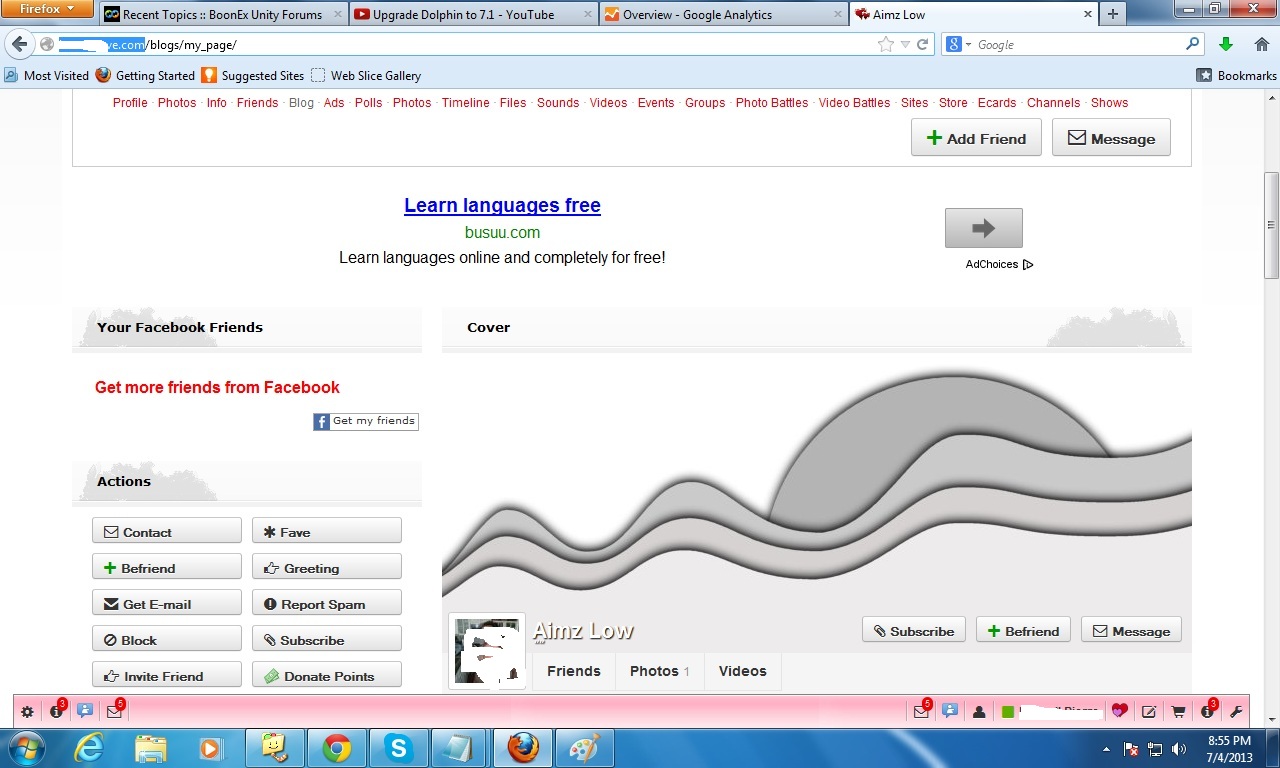Open URL bar history dropdown arrow

[x=905, y=44]
